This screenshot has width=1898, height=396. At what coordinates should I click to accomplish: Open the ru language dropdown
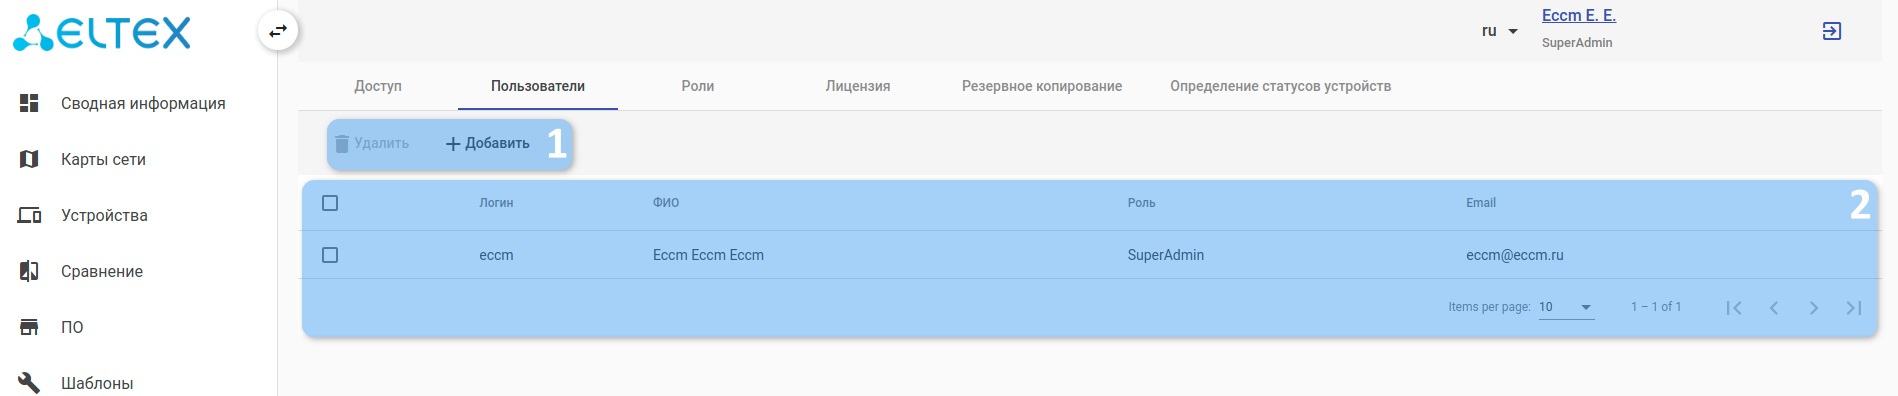coord(1499,31)
